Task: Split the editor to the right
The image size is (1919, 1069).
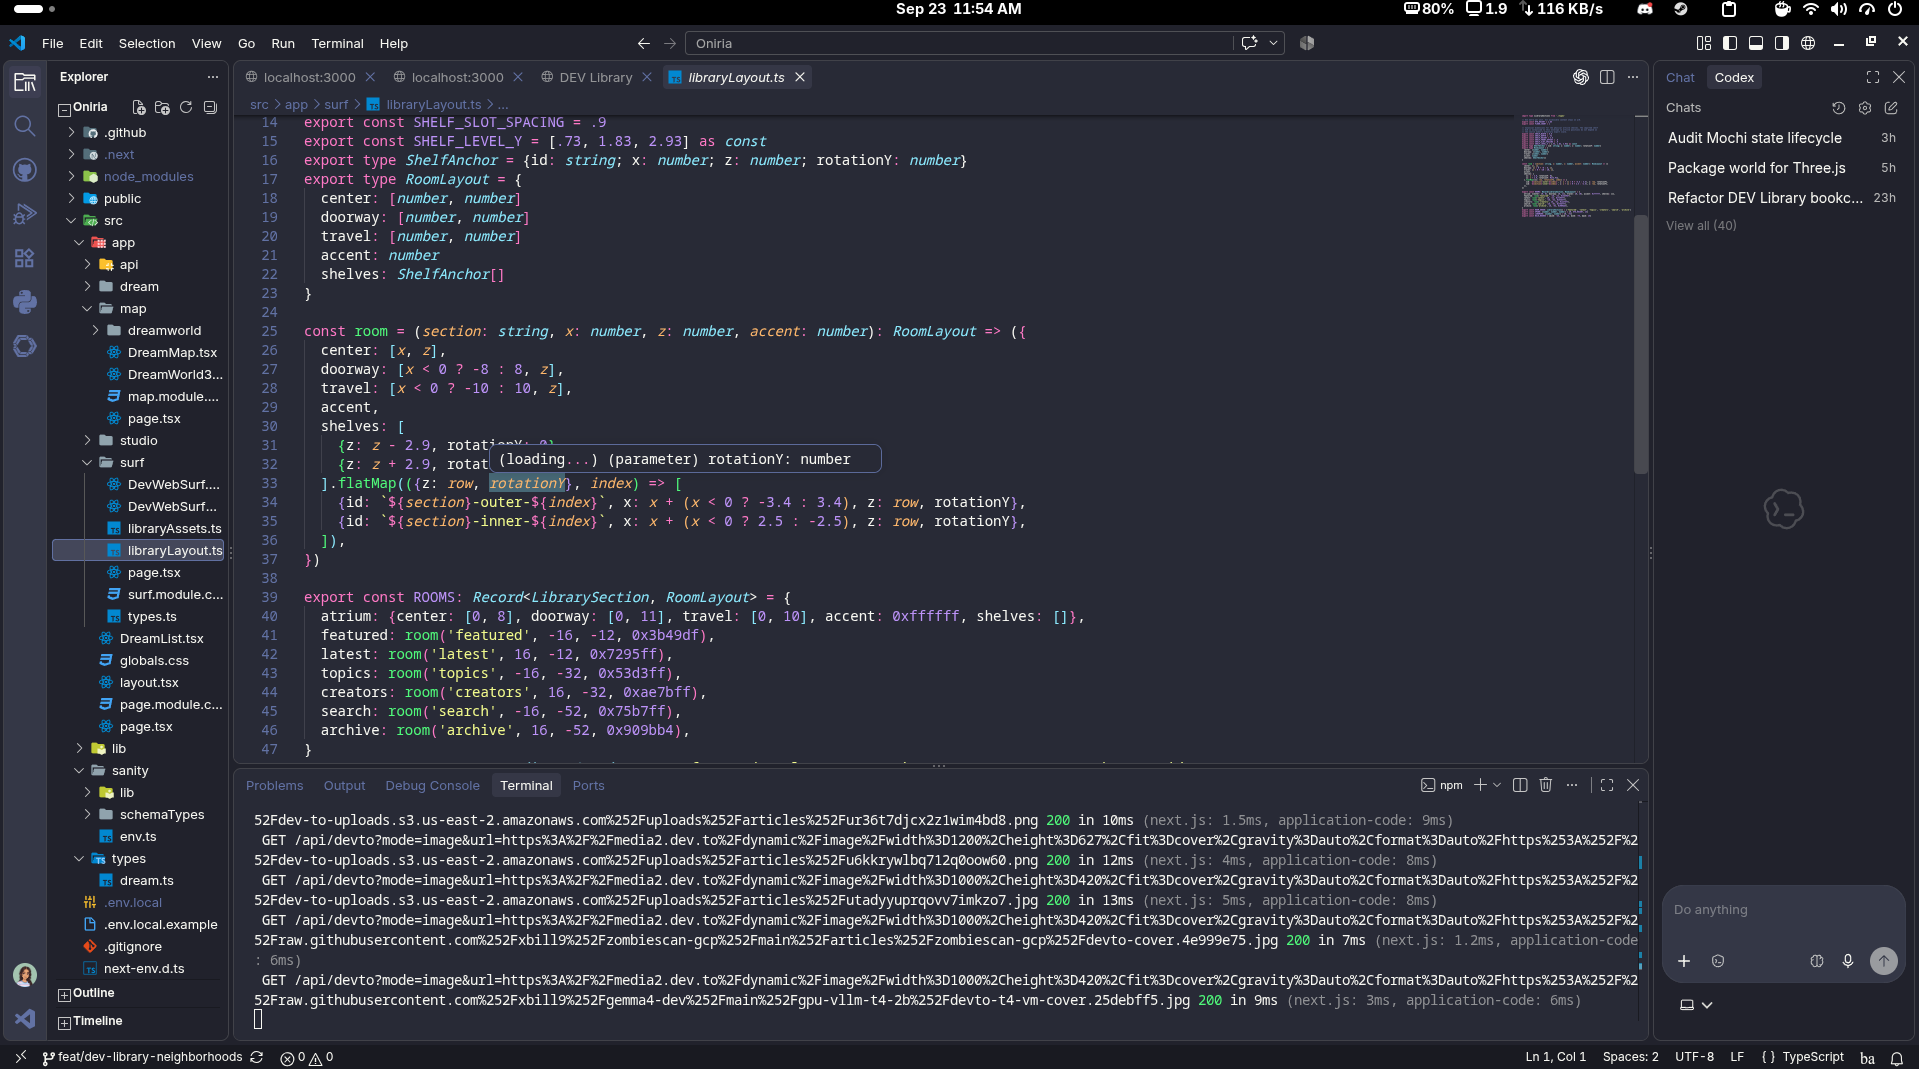Action: pos(1607,77)
